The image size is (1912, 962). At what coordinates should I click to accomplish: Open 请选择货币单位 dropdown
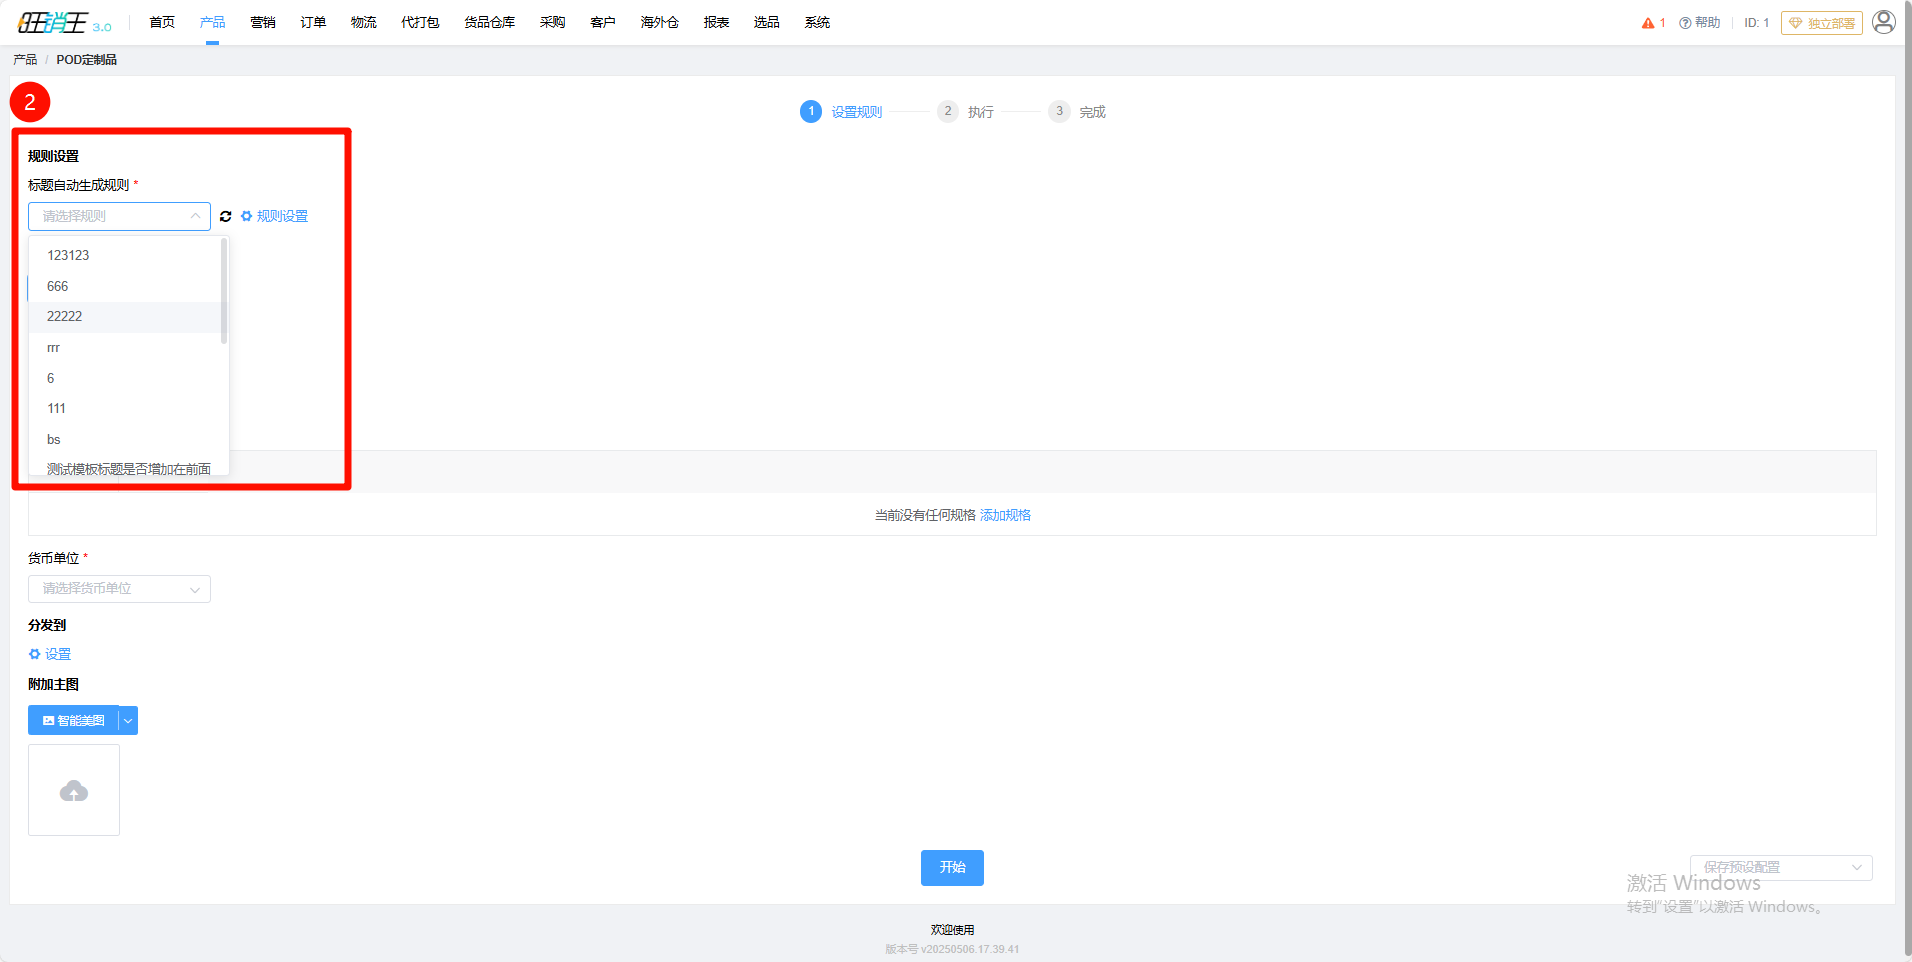(x=119, y=589)
